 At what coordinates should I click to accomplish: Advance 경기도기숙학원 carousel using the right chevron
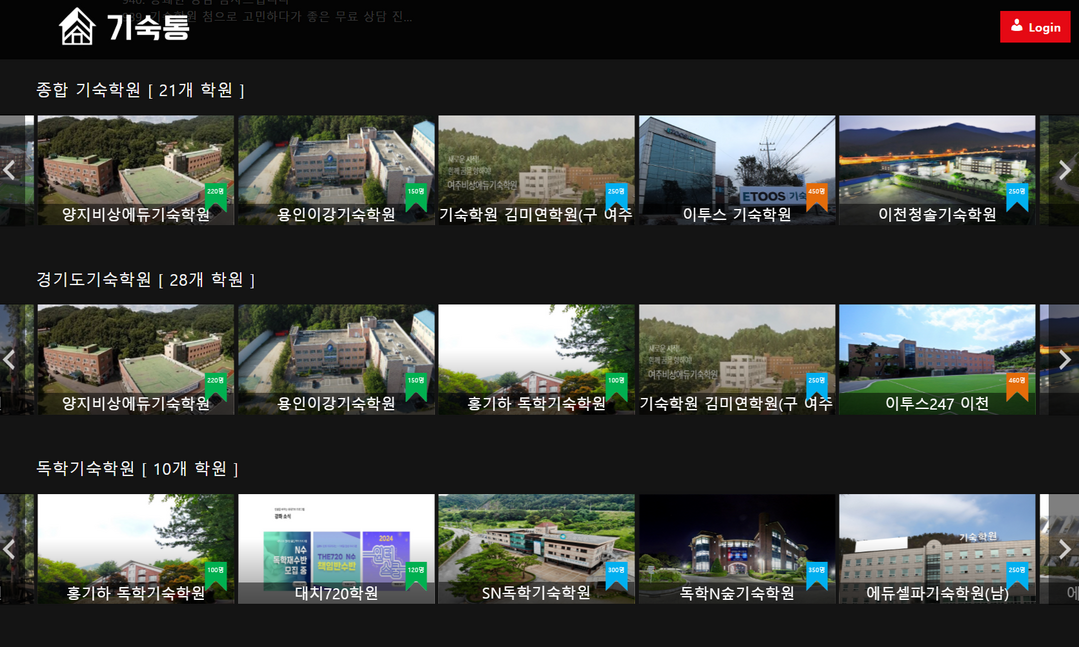(1064, 359)
